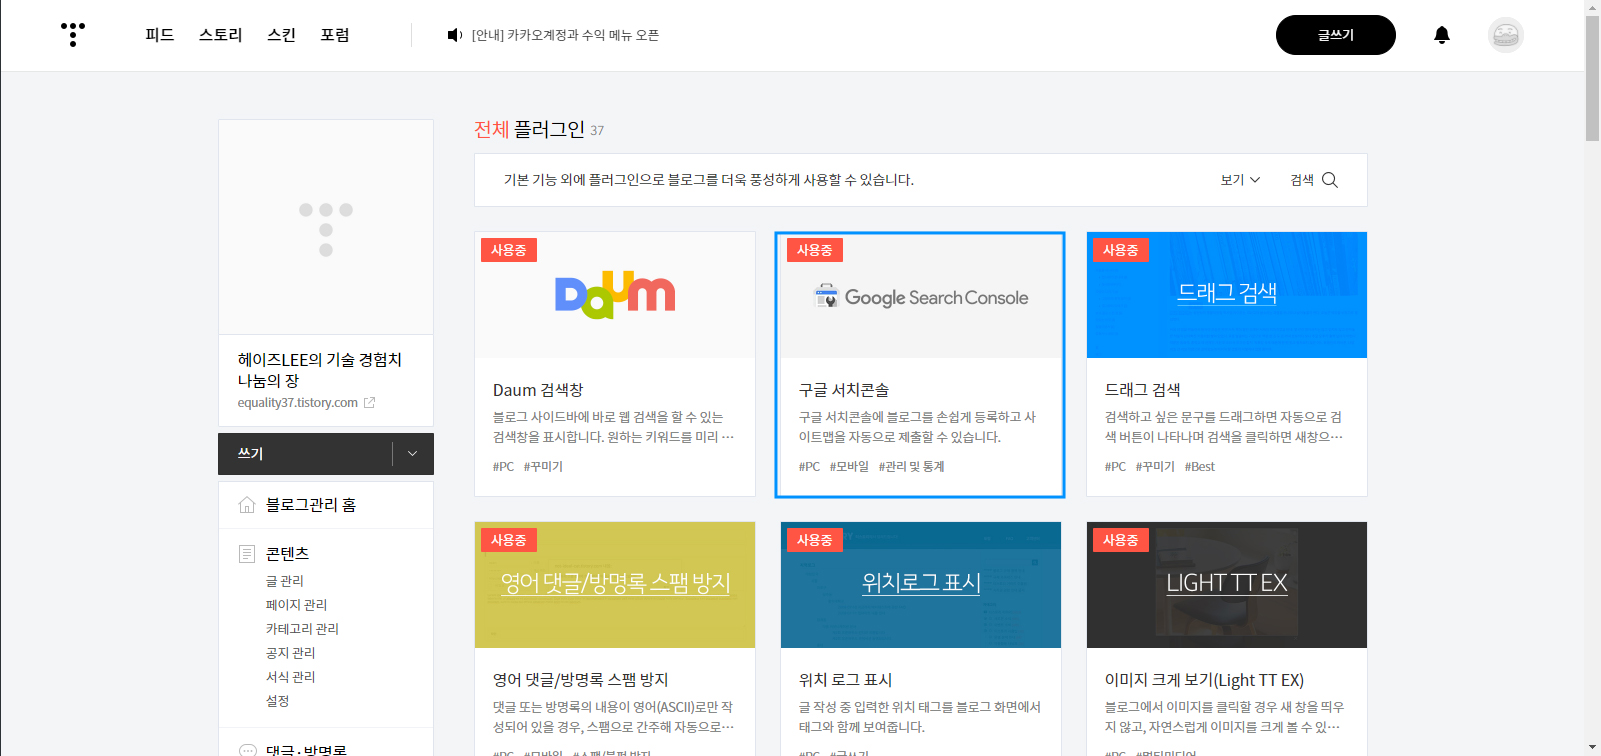Open the 위치로그 표시 plugin banner
Screen dimensions: 1601x756
921,585
